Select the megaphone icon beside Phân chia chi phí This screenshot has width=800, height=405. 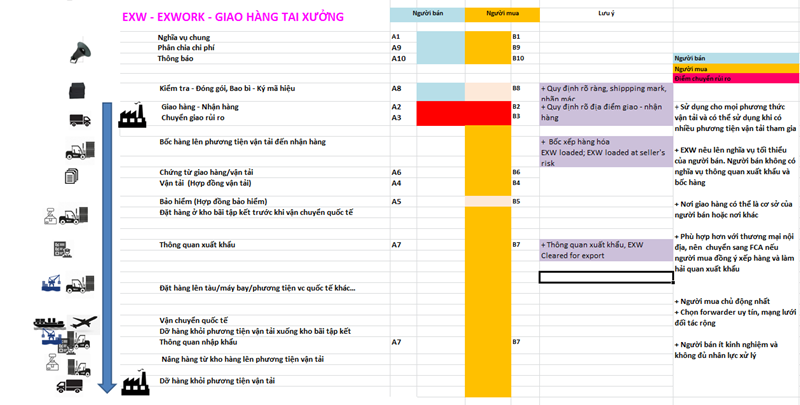80,52
